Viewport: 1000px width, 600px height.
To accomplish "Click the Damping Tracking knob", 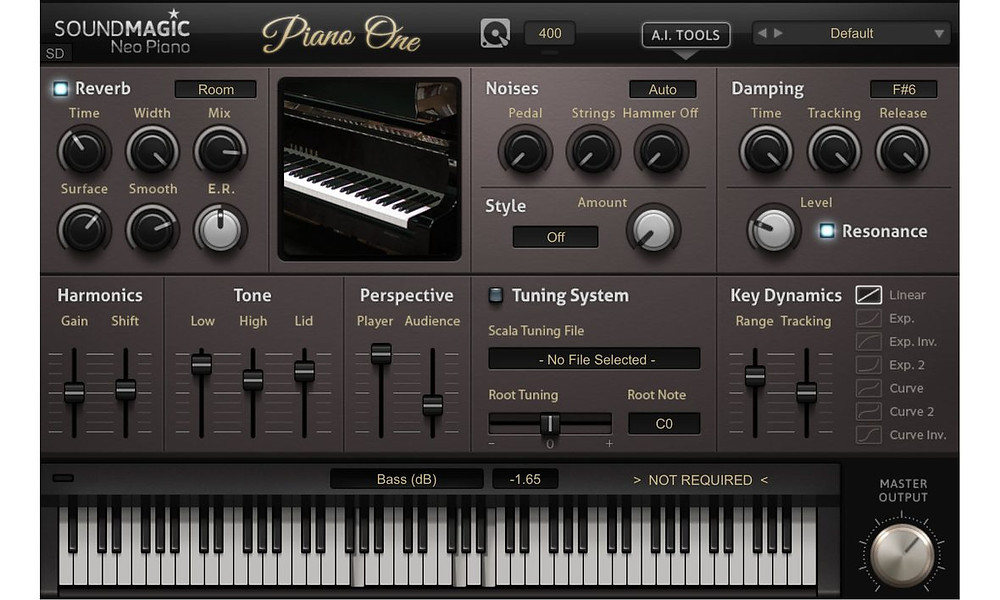I will tap(834, 151).
